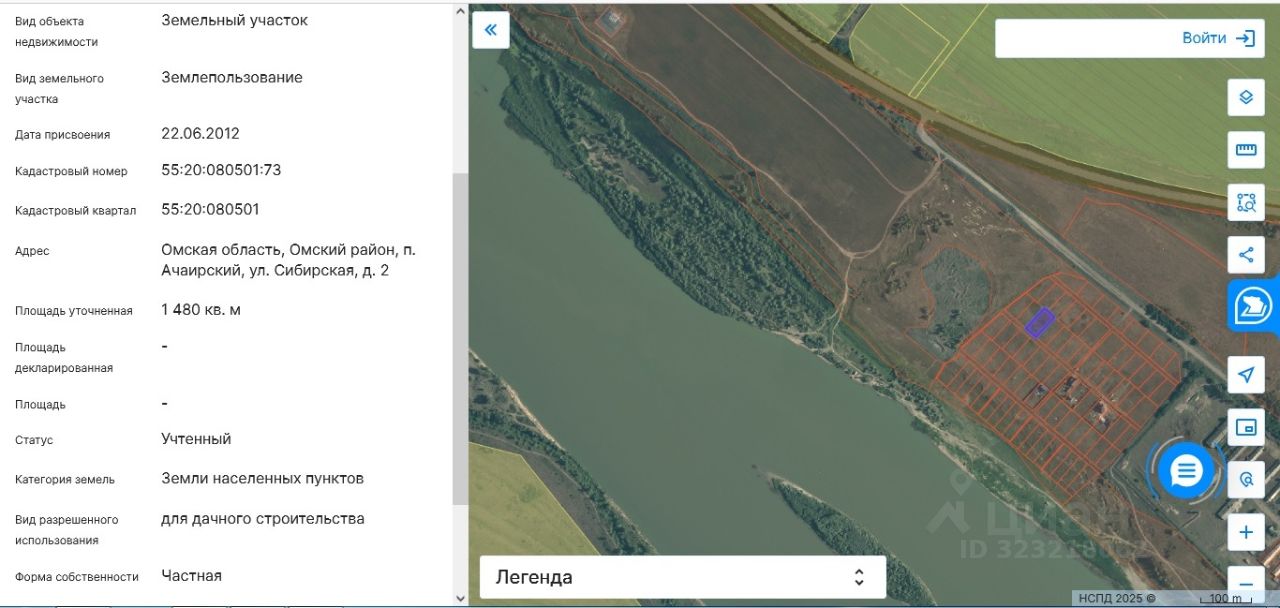
Task: Click the share map icon
Action: 1246,255
